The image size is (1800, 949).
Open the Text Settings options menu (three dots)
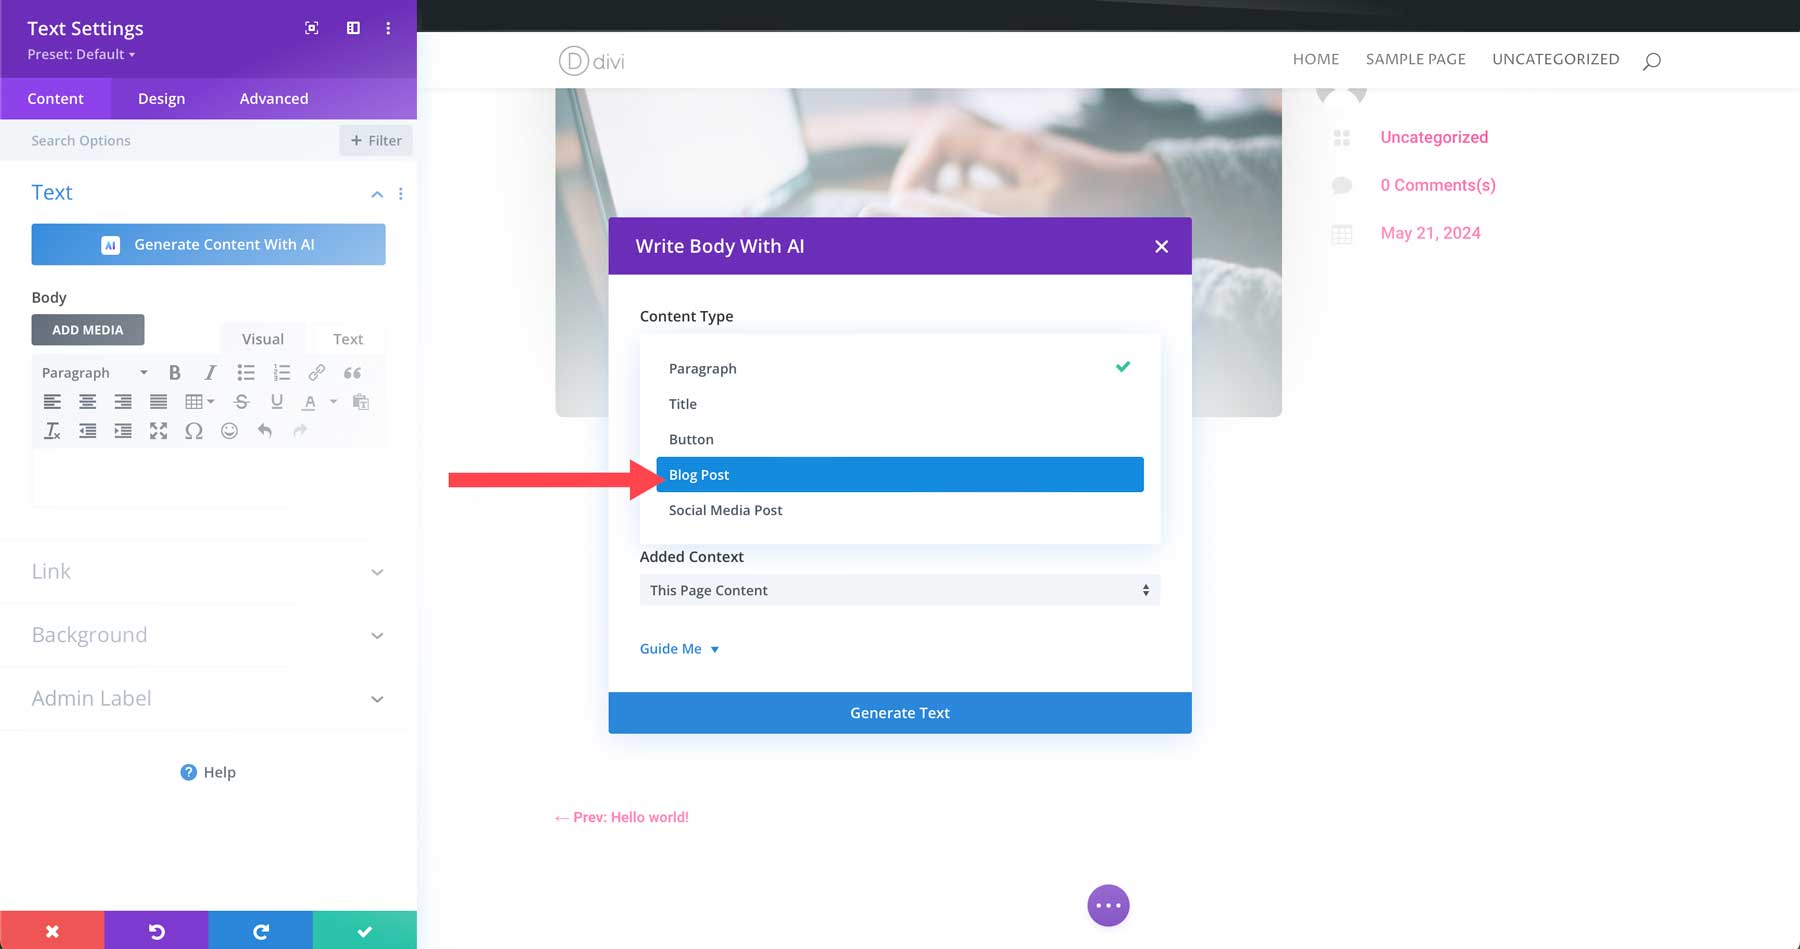(x=388, y=28)
